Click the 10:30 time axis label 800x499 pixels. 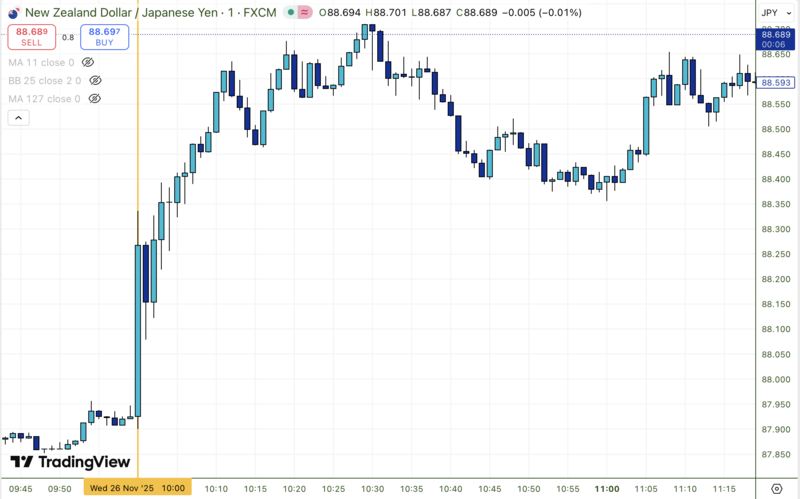pyautogui.click(x=372, y=489)
